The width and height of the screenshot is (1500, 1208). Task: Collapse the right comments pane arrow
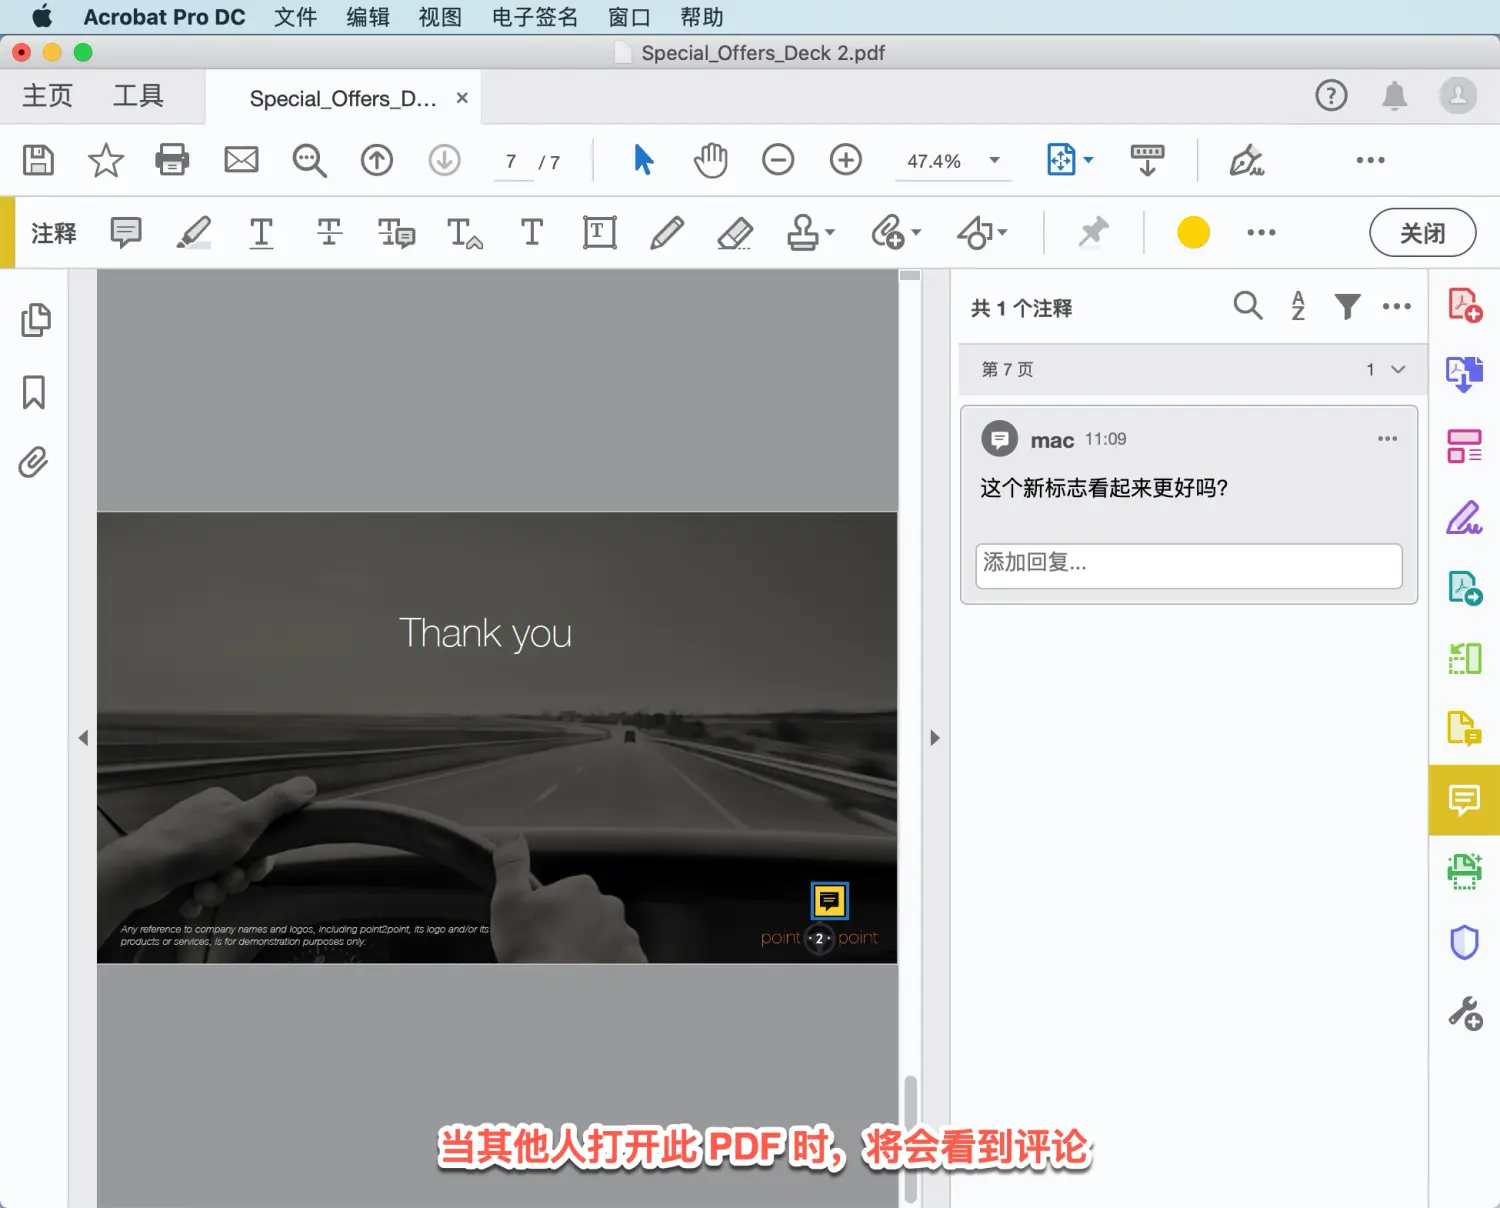[935, 738]
